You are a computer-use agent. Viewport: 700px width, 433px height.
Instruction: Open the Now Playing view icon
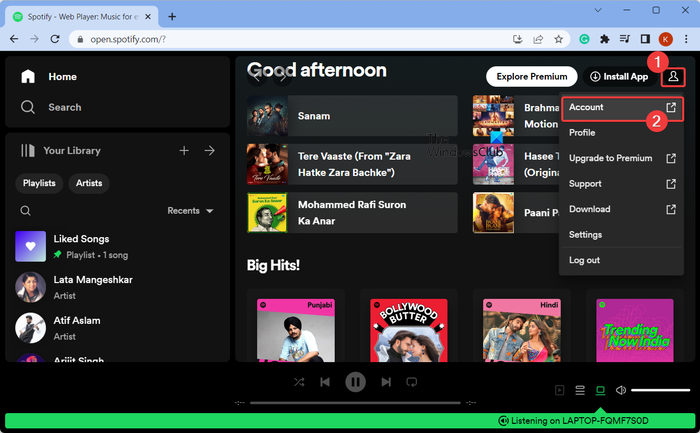click(559, 390)
